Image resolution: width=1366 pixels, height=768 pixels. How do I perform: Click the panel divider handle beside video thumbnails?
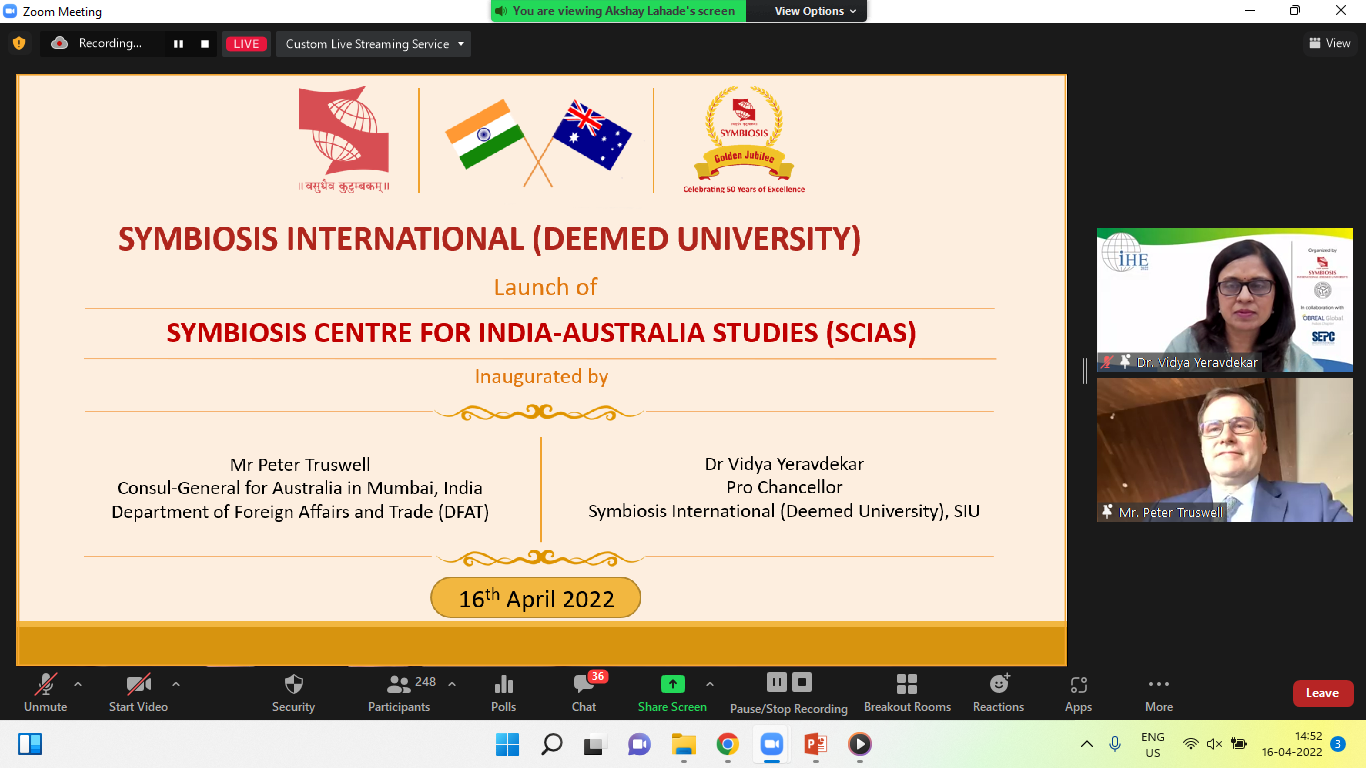[x=1084, y=371]
